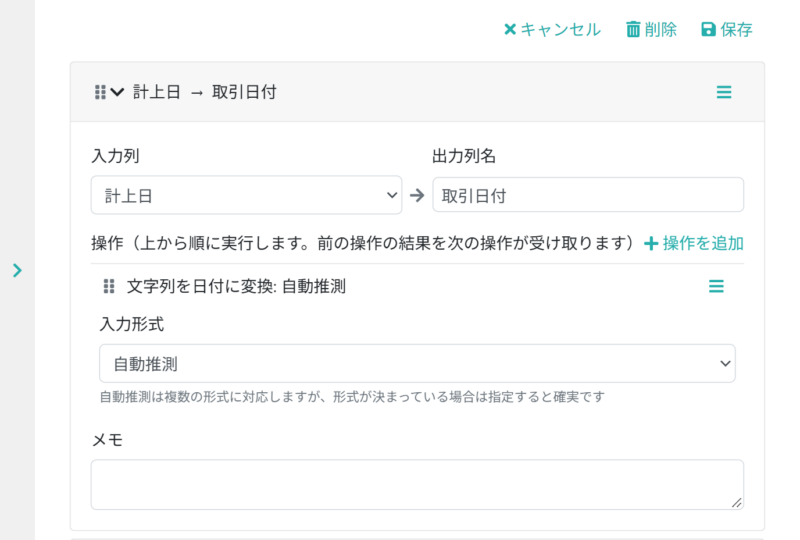
Task: Click the + 操作を追加 link
Action: pos(694,243)
